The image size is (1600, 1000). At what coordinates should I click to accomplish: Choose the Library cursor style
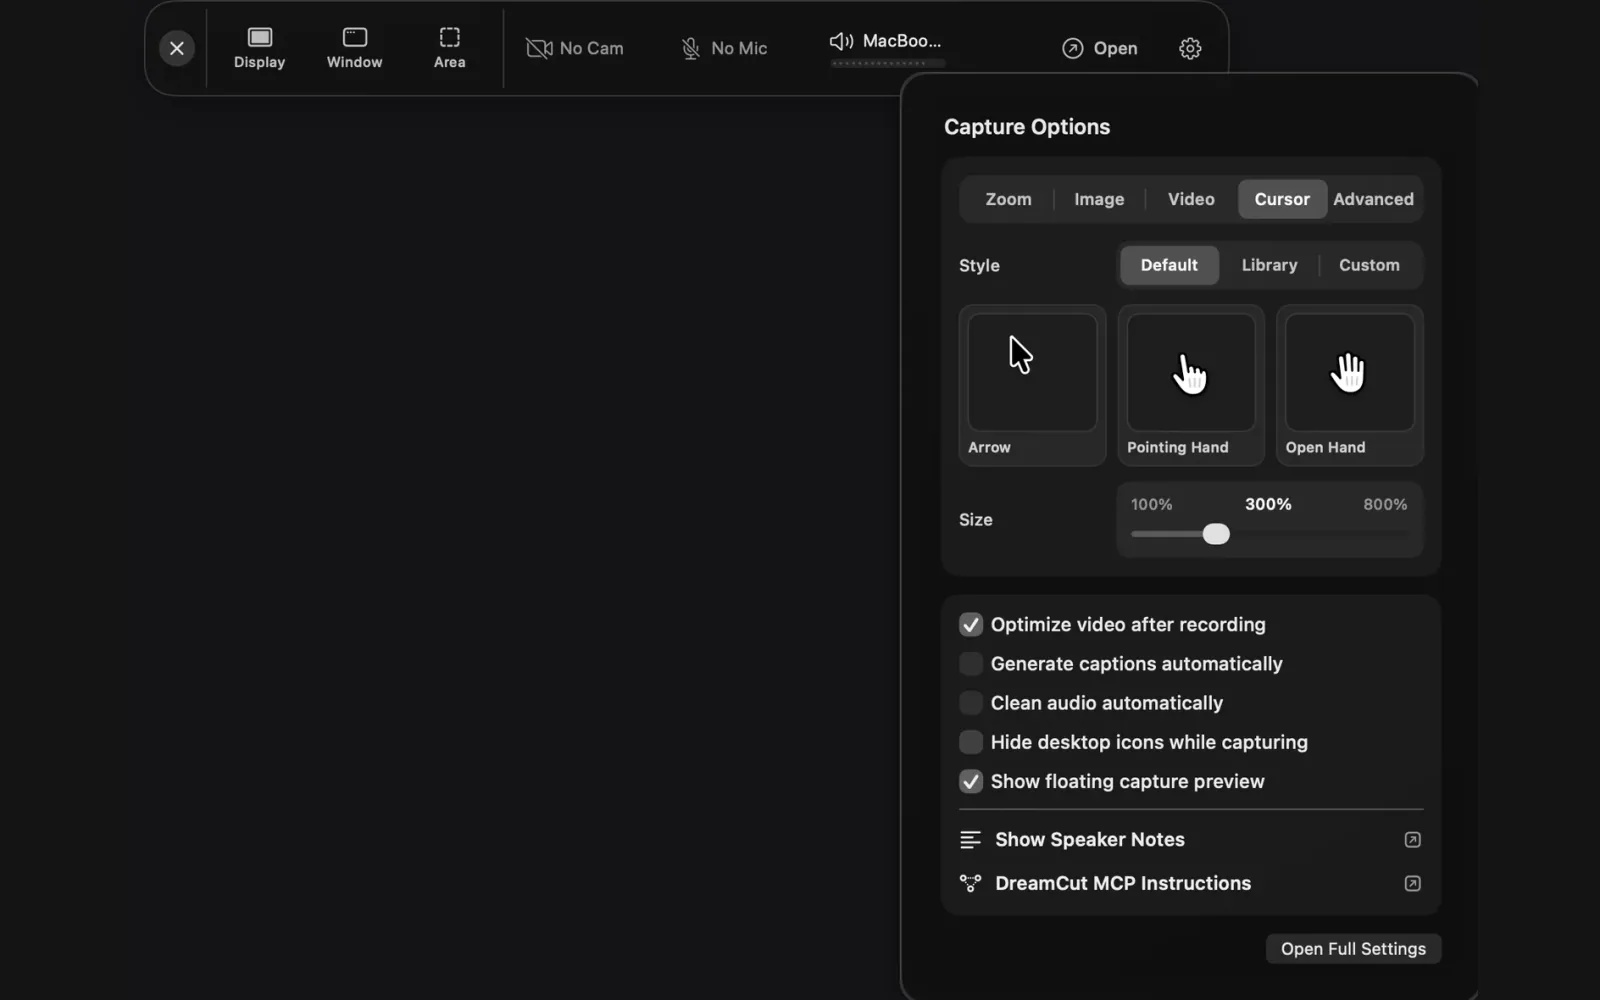(x=1269, y=265)
